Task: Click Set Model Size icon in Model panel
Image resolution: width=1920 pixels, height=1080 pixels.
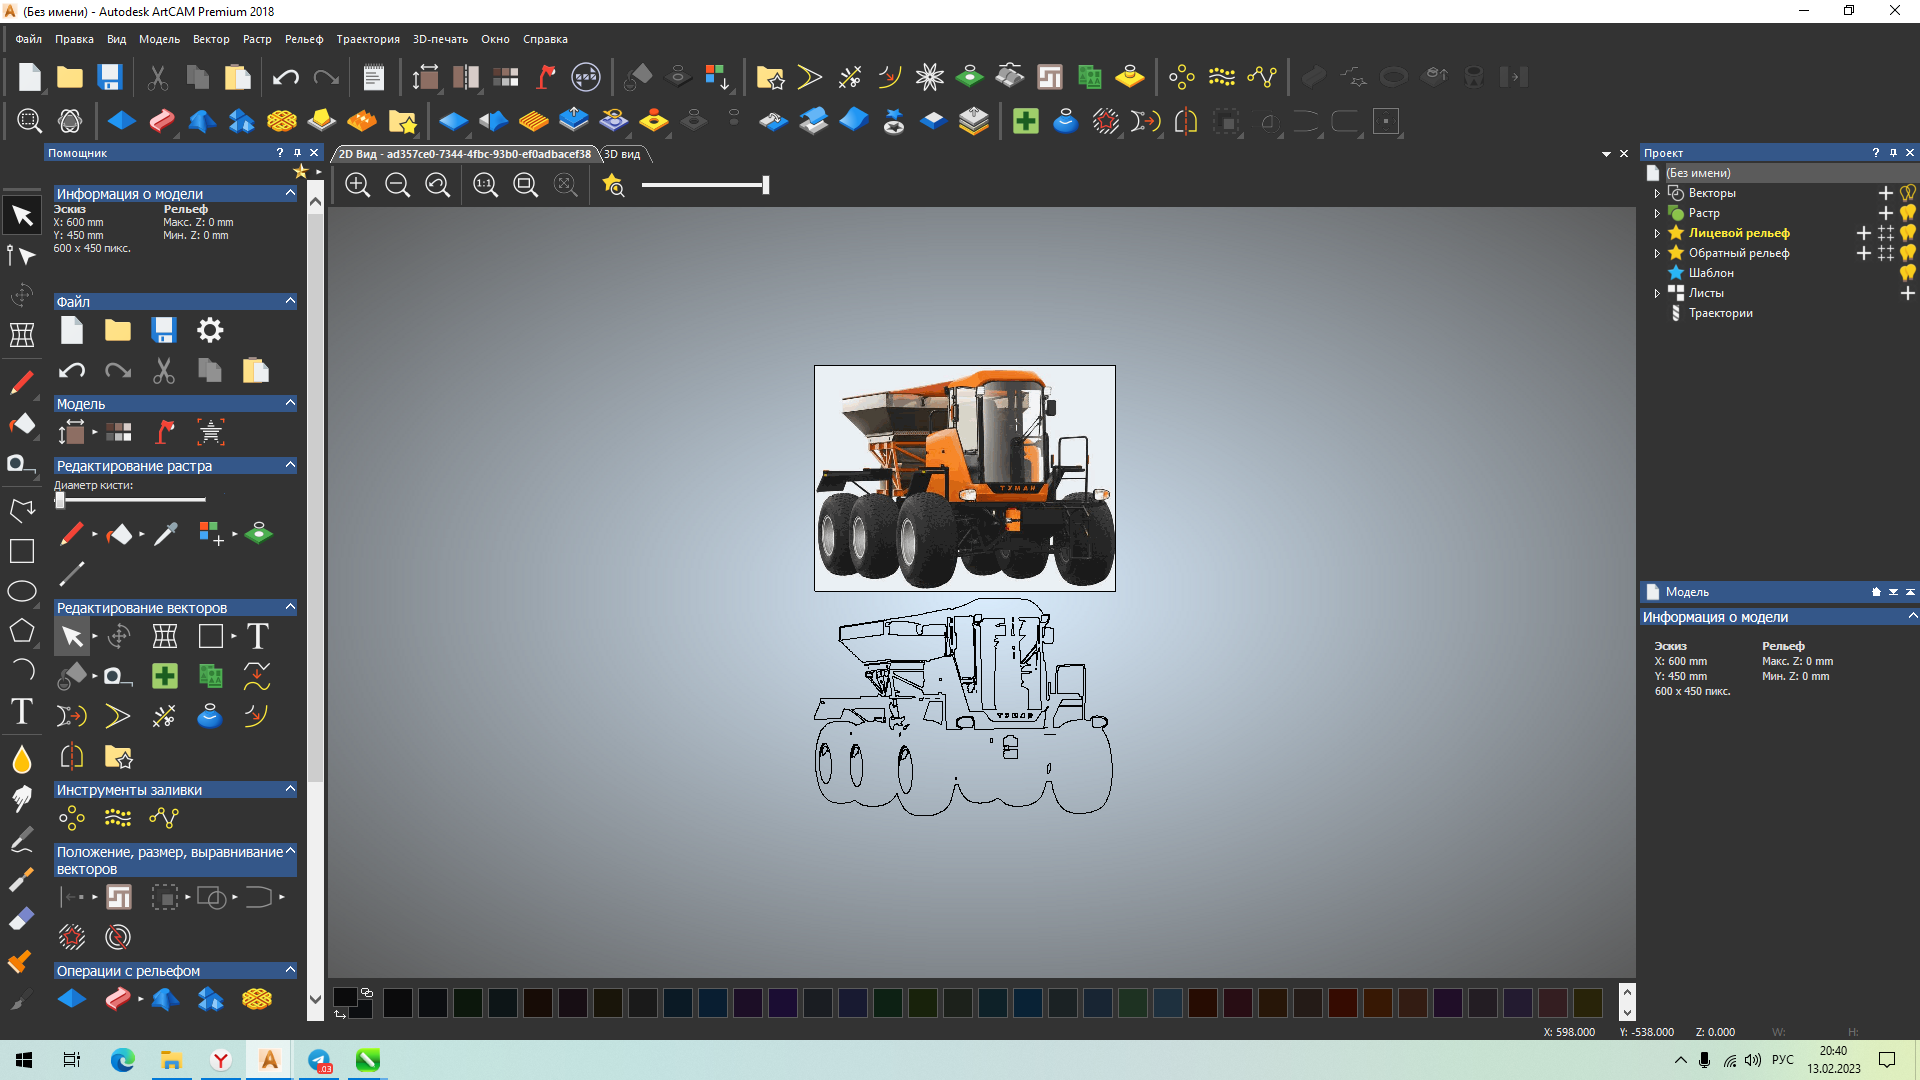Action: (72, 432)
